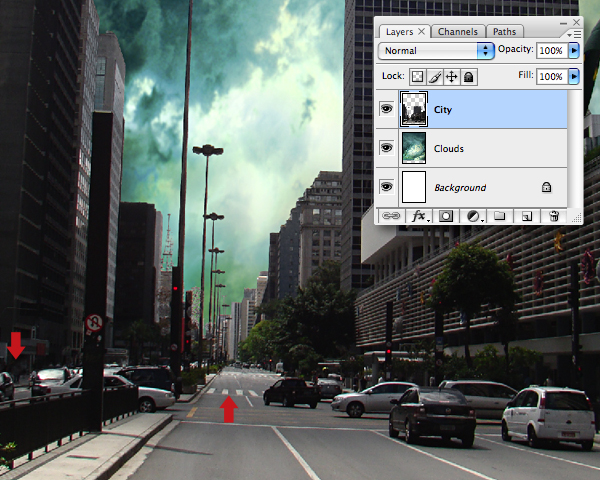Add a layer mask
This screenshot has width=600, height=480.
(445, 216)
